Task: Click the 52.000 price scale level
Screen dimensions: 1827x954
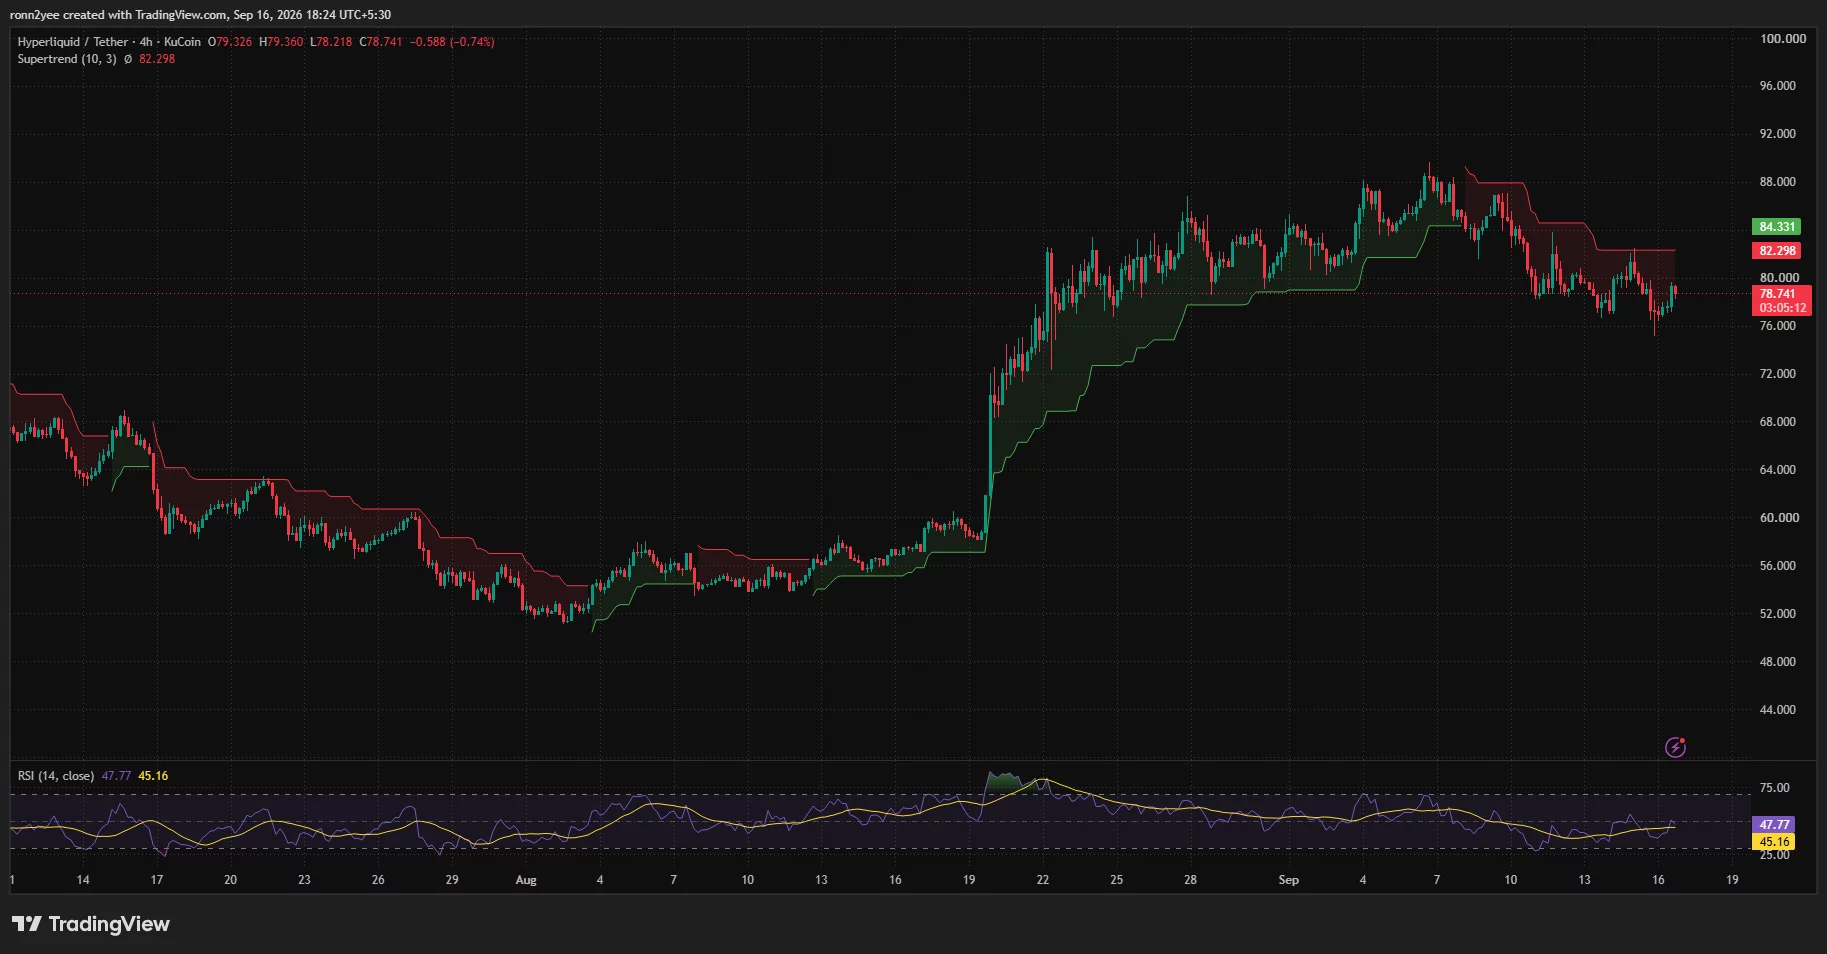Action: pos(1778,614)
